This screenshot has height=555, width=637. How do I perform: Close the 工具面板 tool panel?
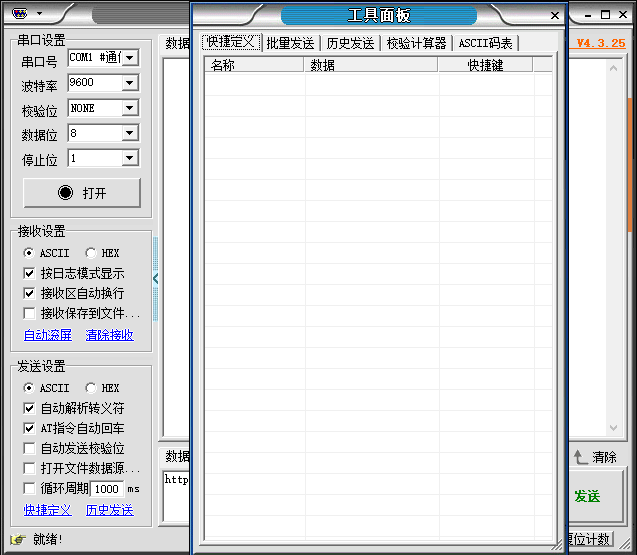(555, 15)
